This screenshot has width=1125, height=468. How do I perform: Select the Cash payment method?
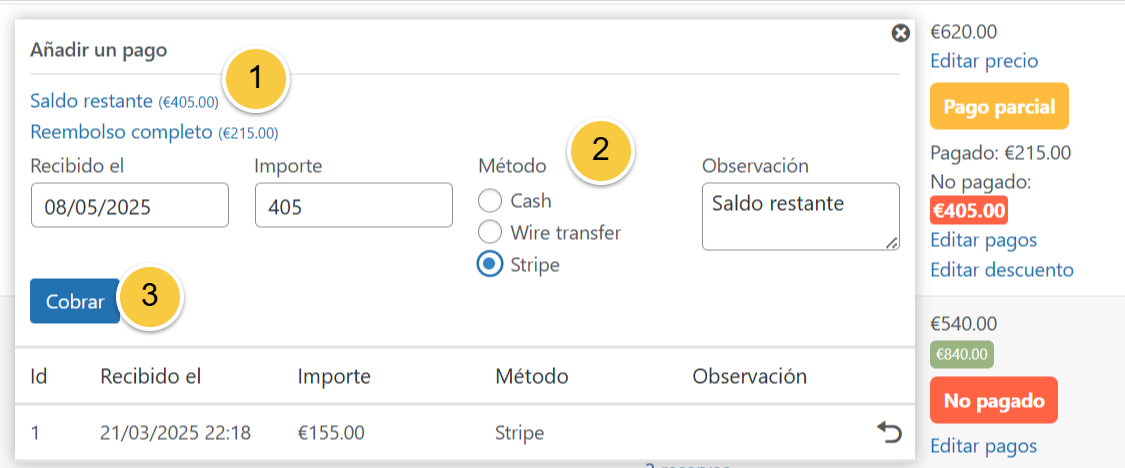tap(490, 201)
